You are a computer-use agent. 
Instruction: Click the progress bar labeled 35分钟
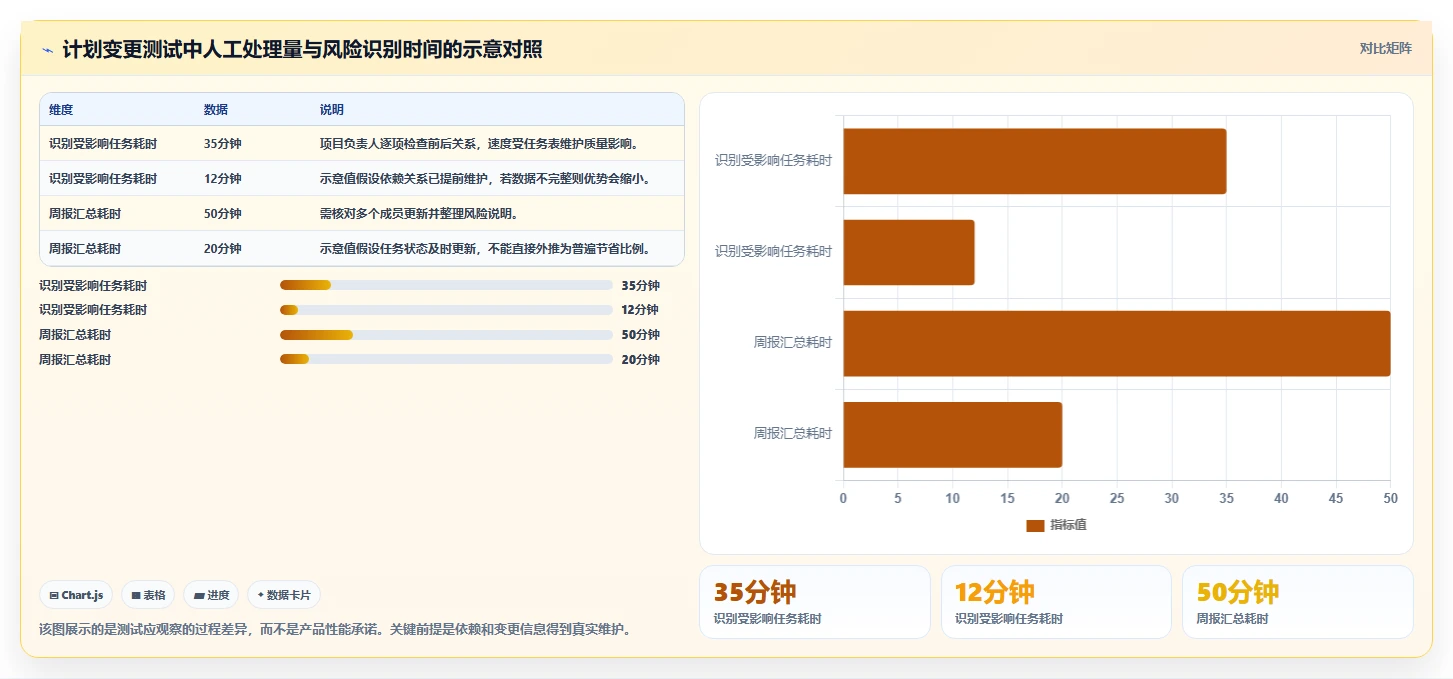pos(446,286)
